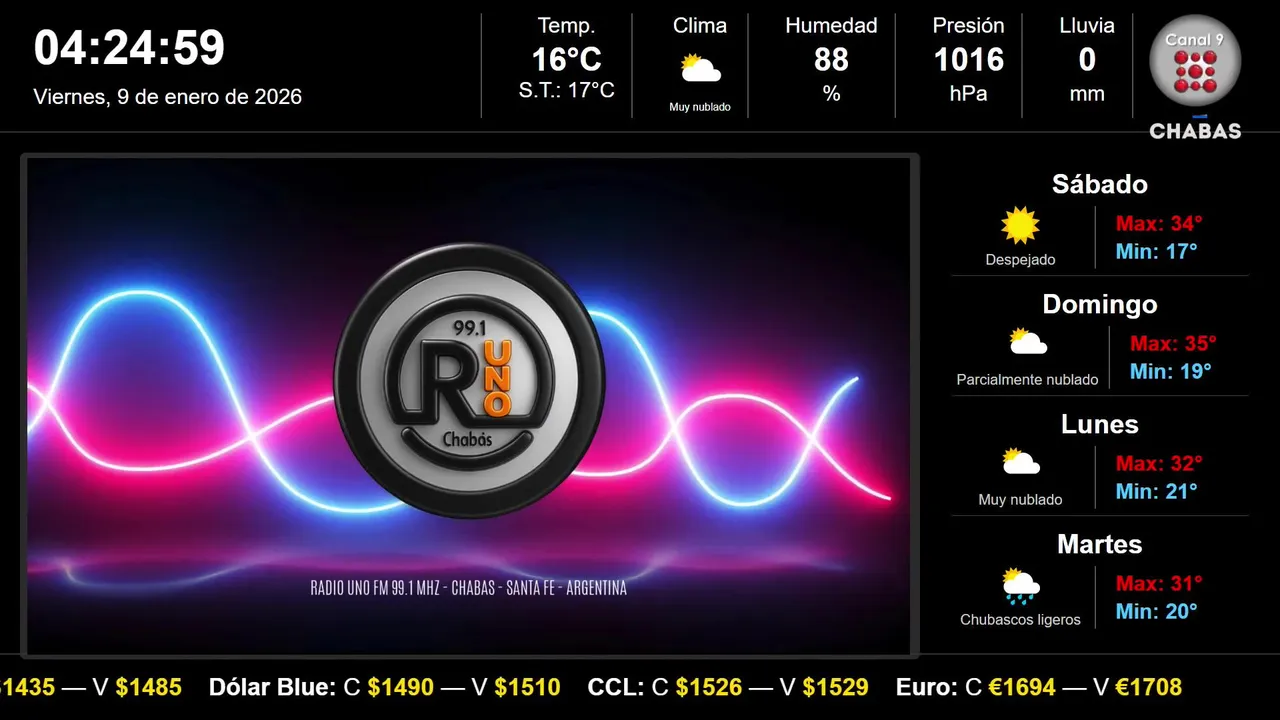Click Euro buy price €1694
The width and height of the screenshot is (1280, 720).
point(1022,687)
